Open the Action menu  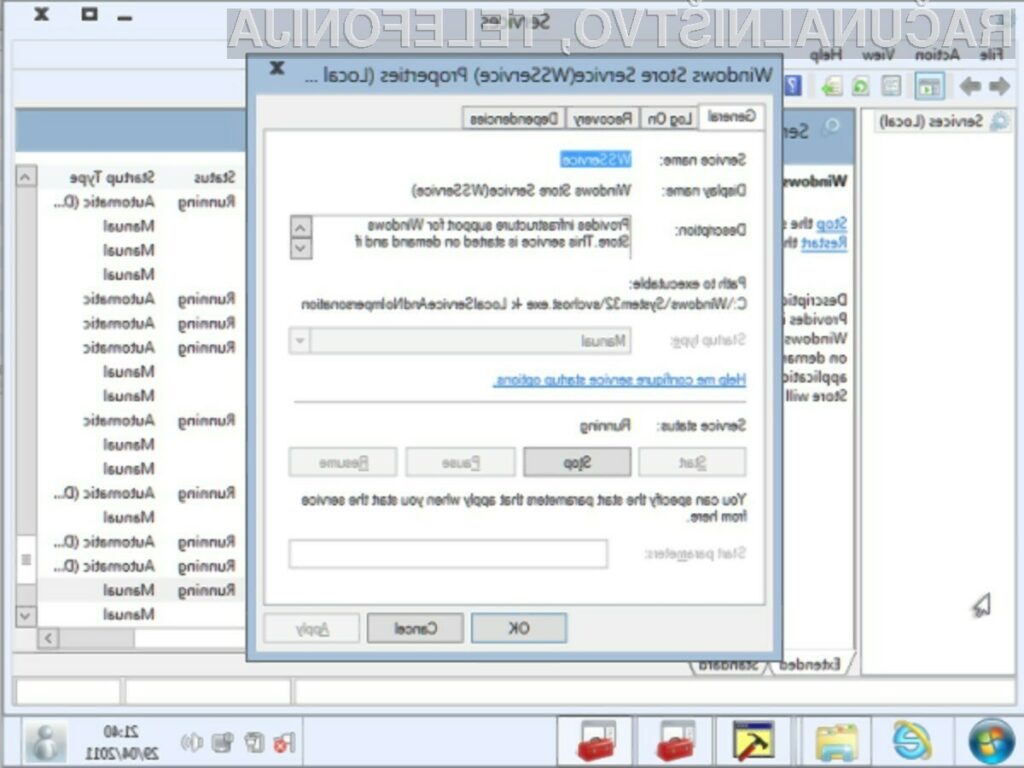(x=937, y=55)
